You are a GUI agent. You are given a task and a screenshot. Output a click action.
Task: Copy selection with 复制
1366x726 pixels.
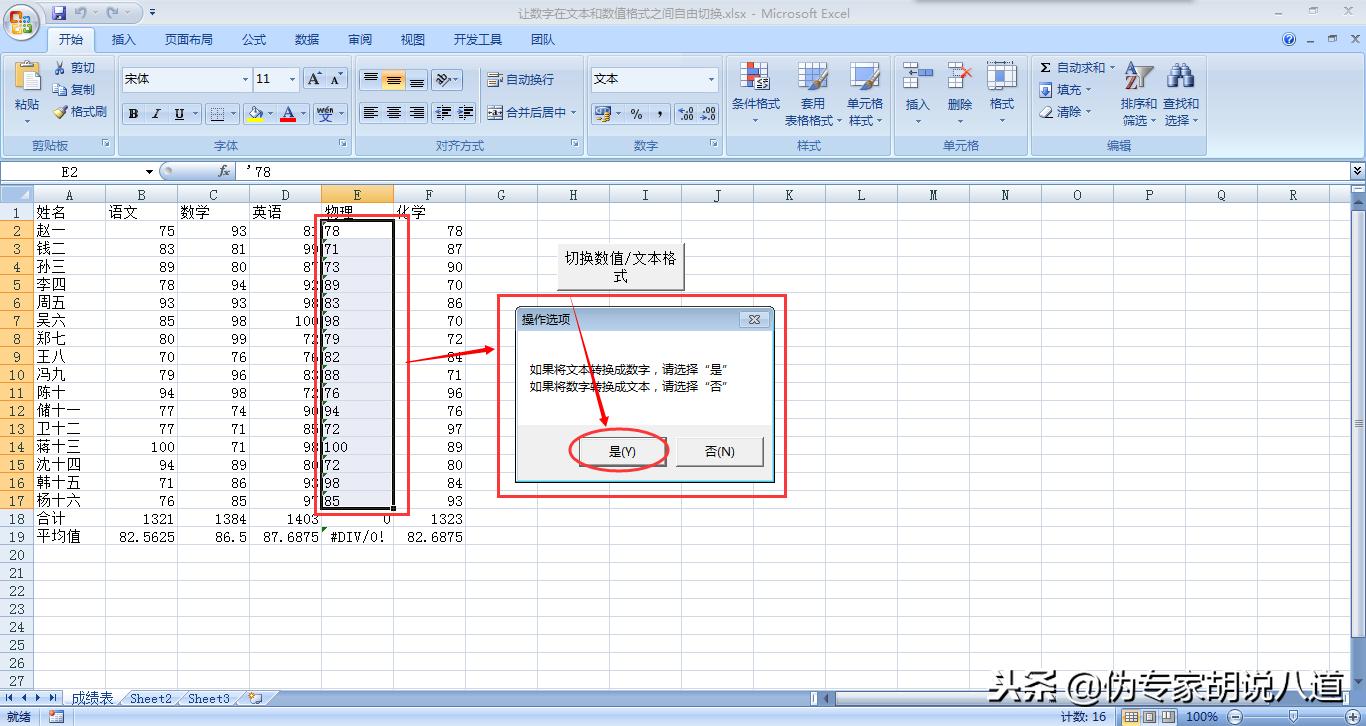(74, 90)
